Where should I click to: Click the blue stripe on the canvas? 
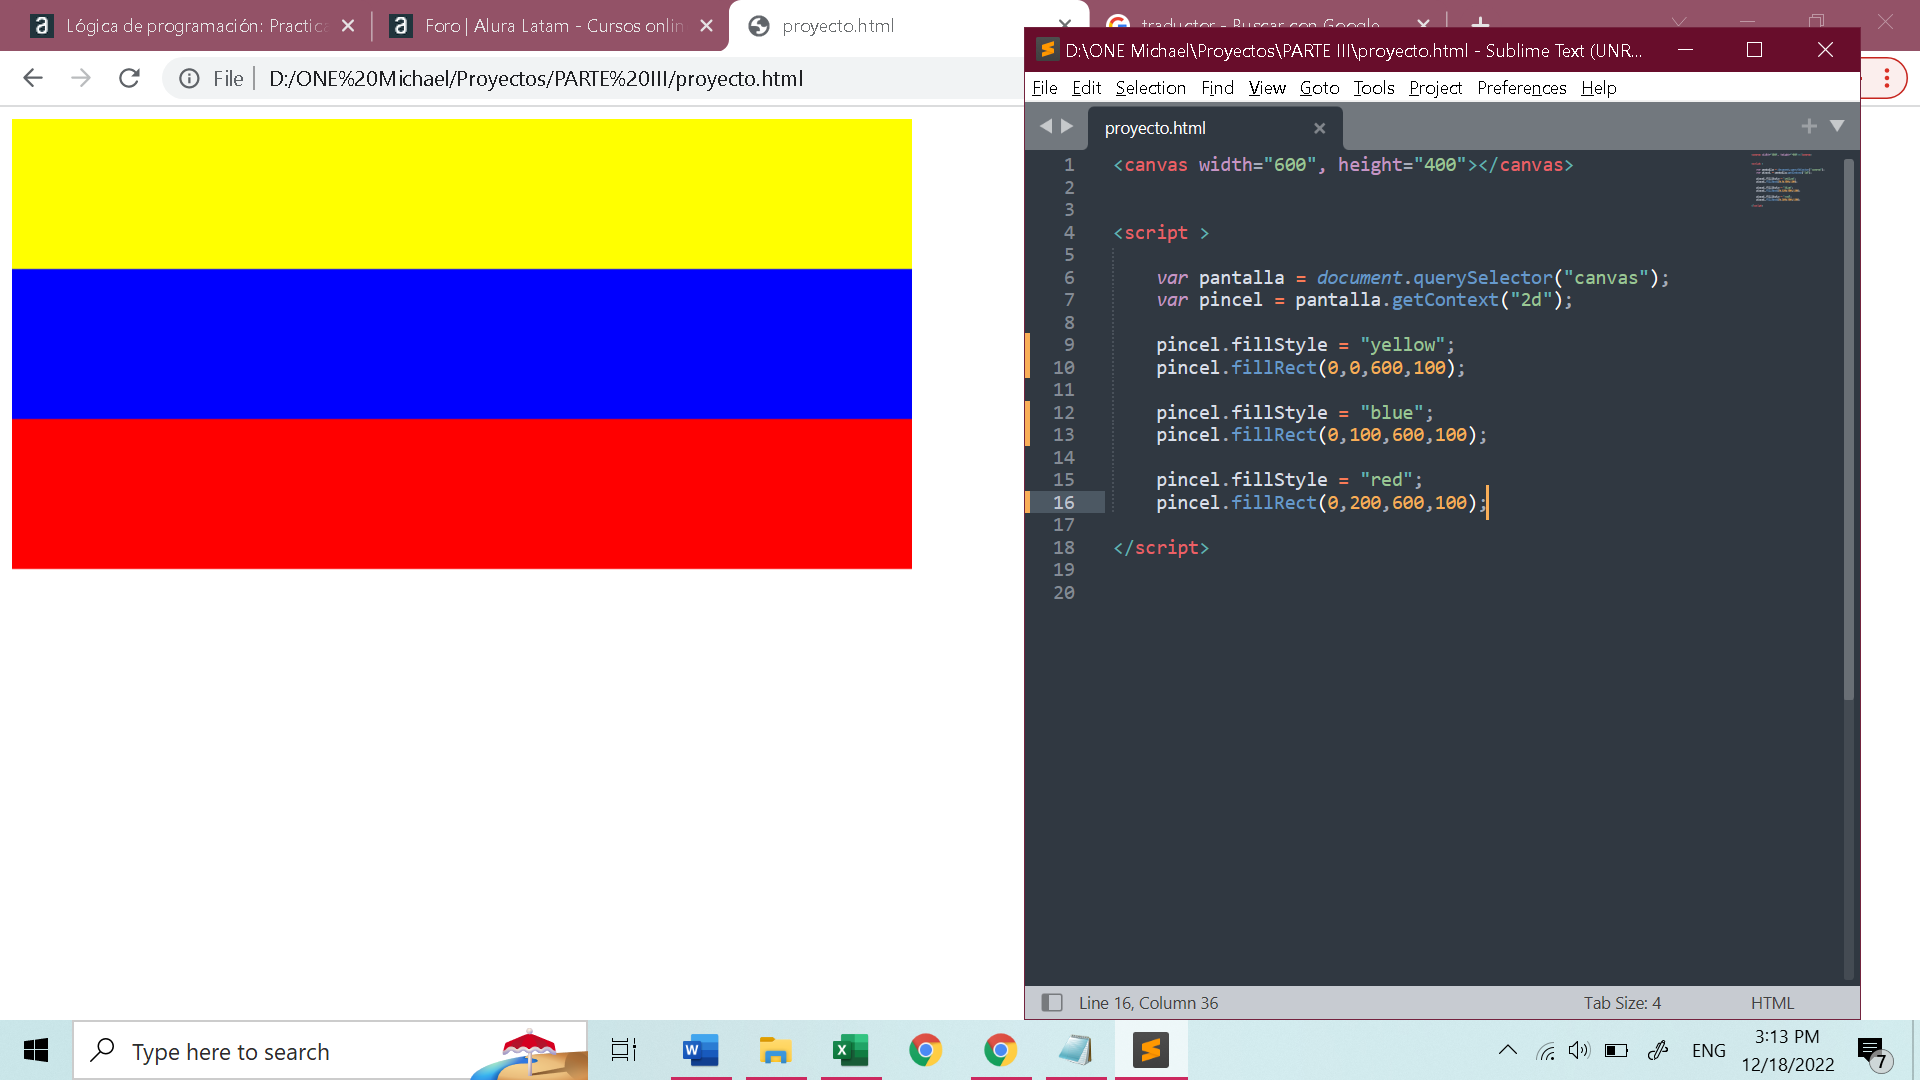pyautogui.click(x=462, y=344)
